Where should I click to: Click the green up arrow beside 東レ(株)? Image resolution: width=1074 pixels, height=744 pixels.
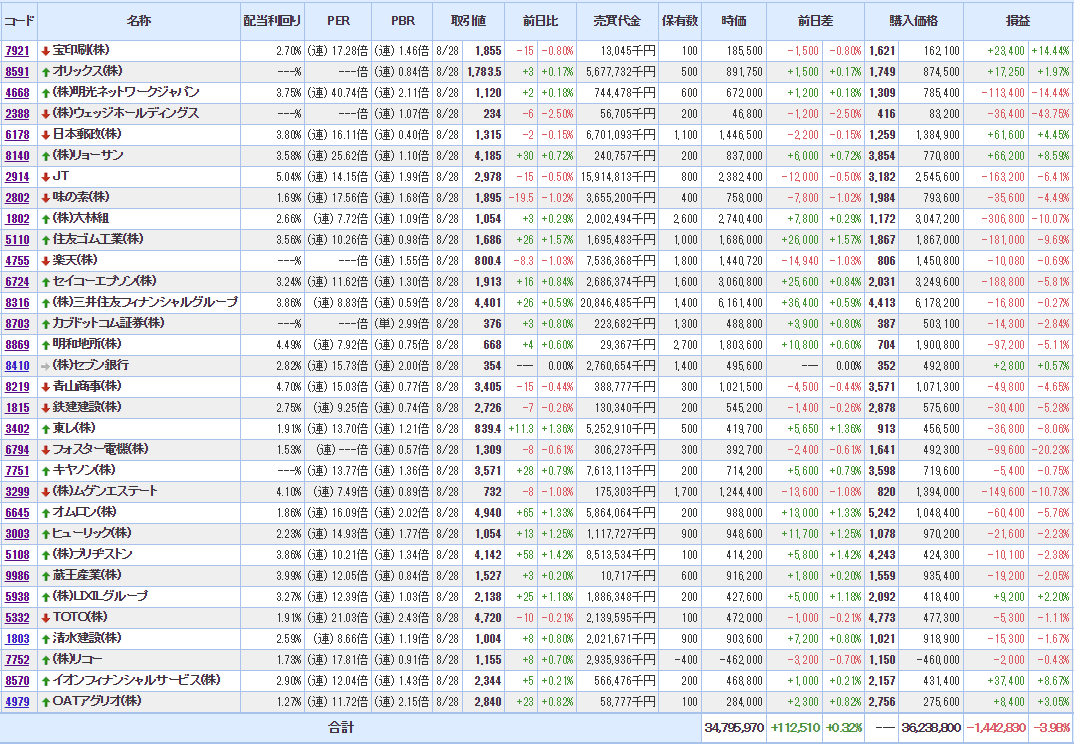pyautogui.click(x=46, y=428)
